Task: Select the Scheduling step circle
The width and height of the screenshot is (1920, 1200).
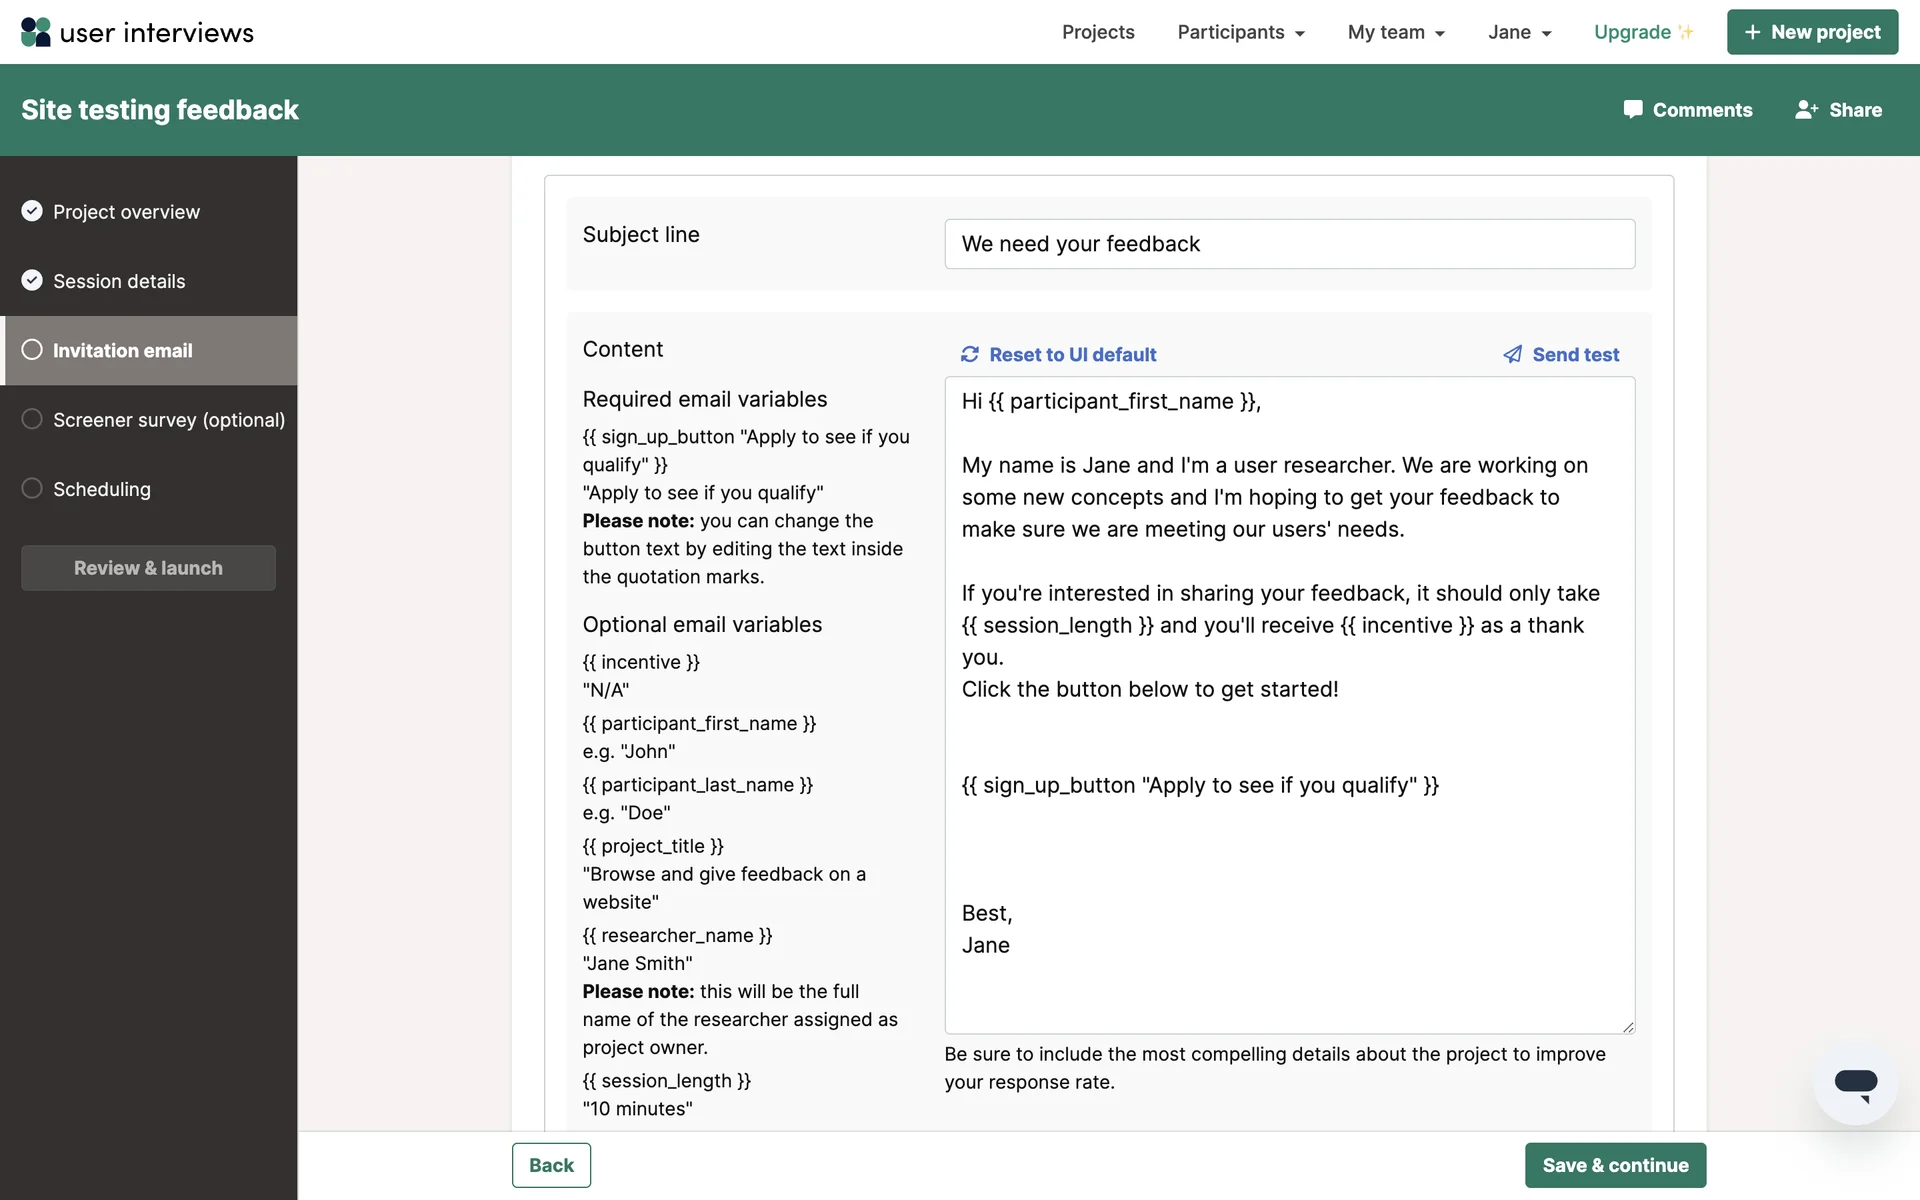Action: tap(32, 488)
